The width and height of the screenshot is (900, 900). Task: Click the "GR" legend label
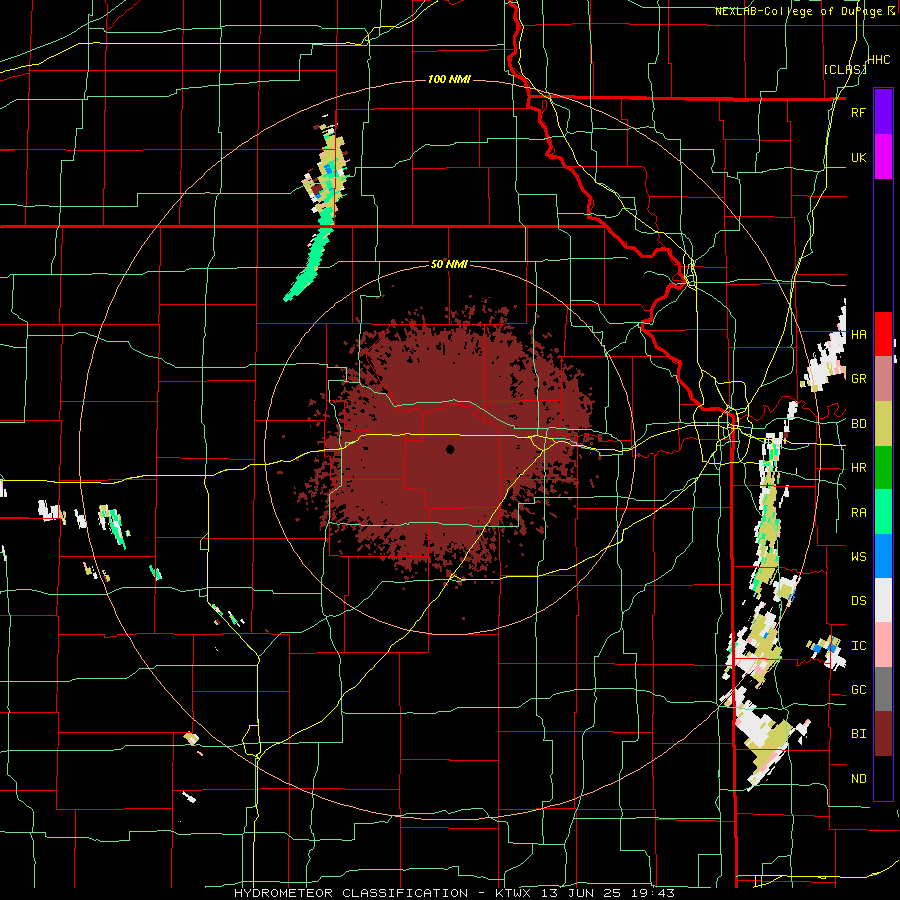(858, 379)
